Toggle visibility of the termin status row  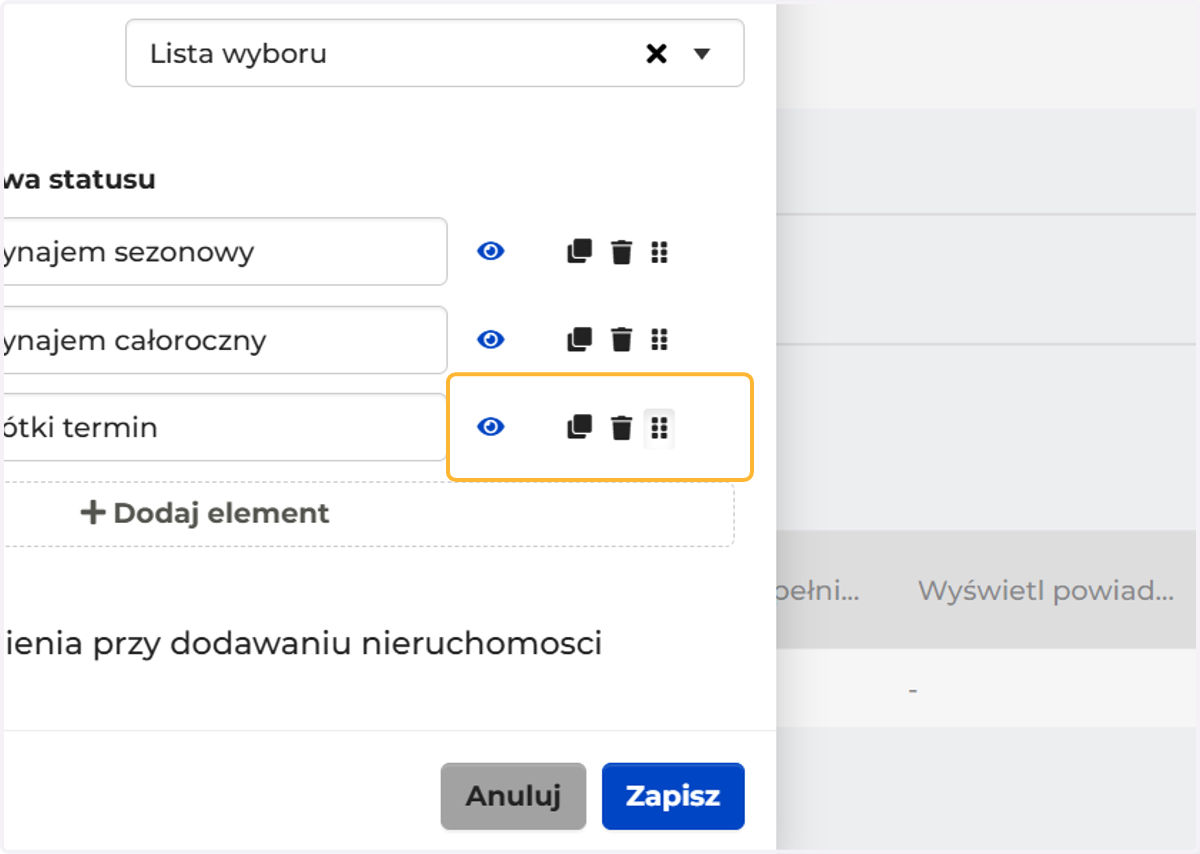coord(490,427)
